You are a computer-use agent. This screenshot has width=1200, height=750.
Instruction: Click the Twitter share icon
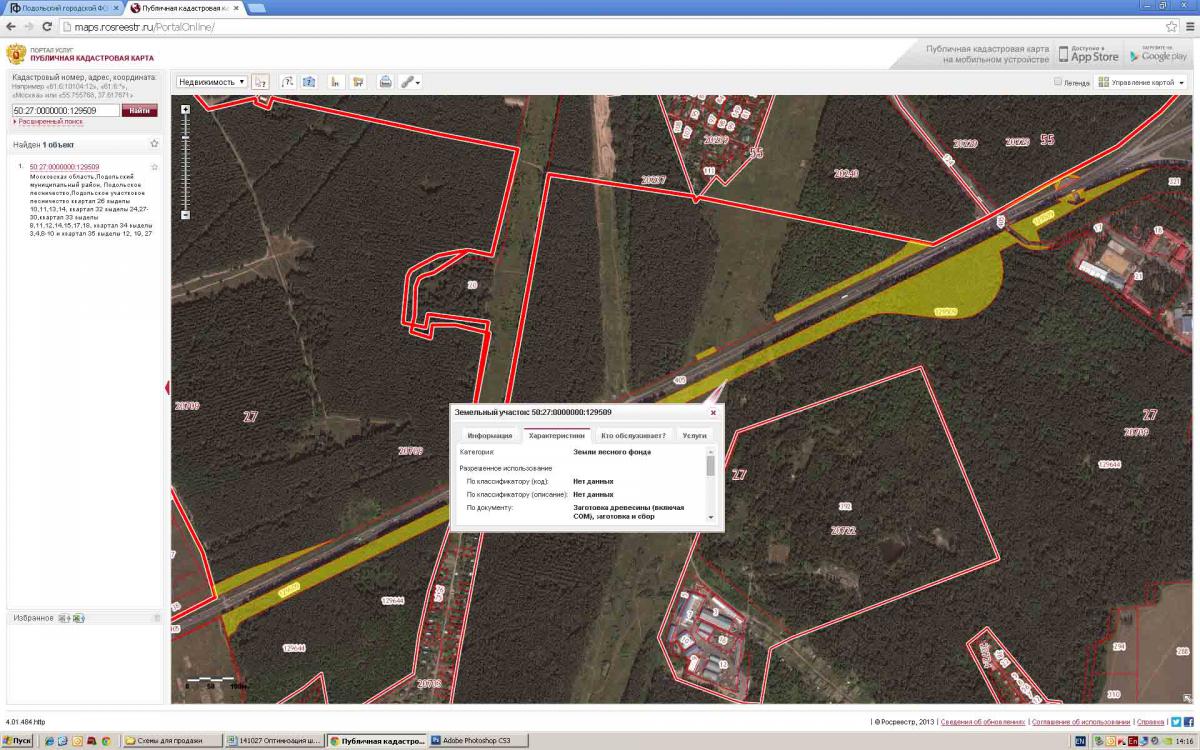1176,721
